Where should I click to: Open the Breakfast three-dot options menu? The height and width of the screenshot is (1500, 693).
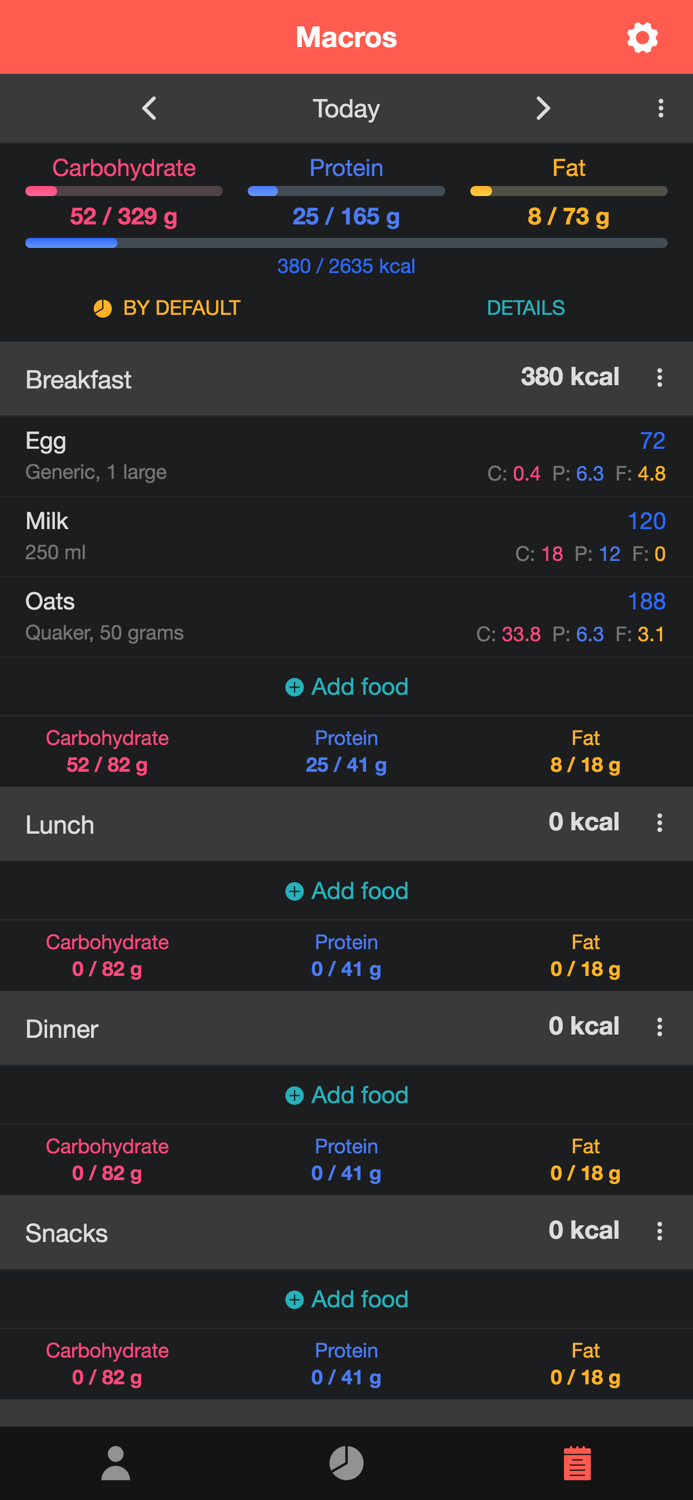pos(660,378)
